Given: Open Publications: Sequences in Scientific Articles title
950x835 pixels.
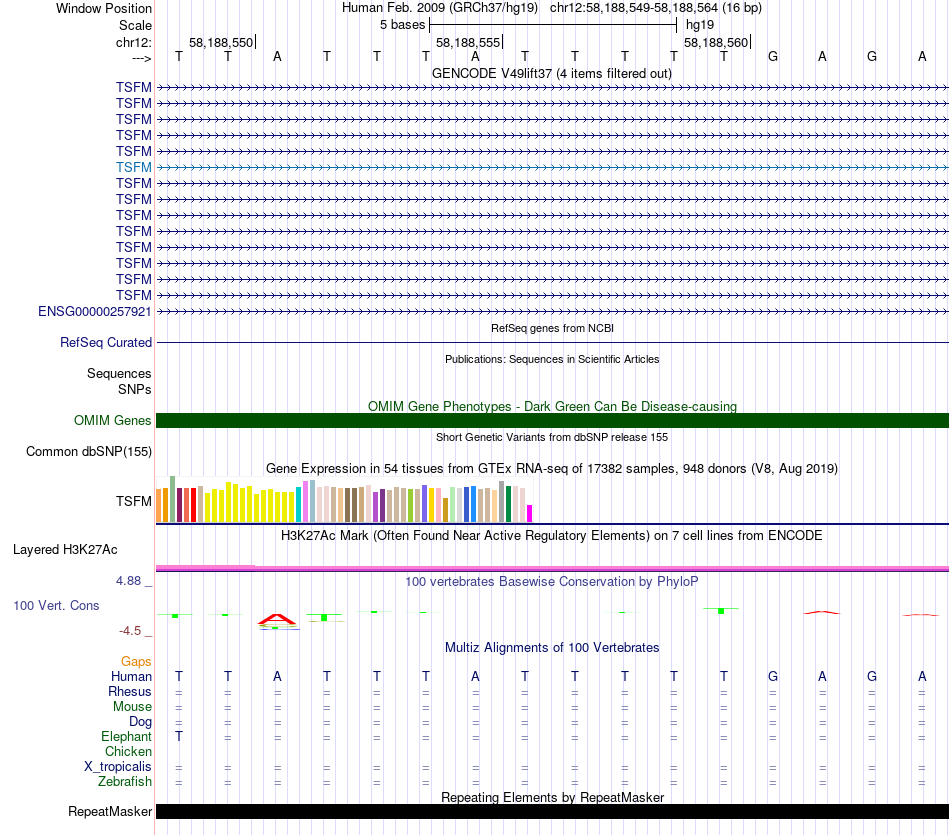Looking at the screenshot, I should (x=552, y=359).
